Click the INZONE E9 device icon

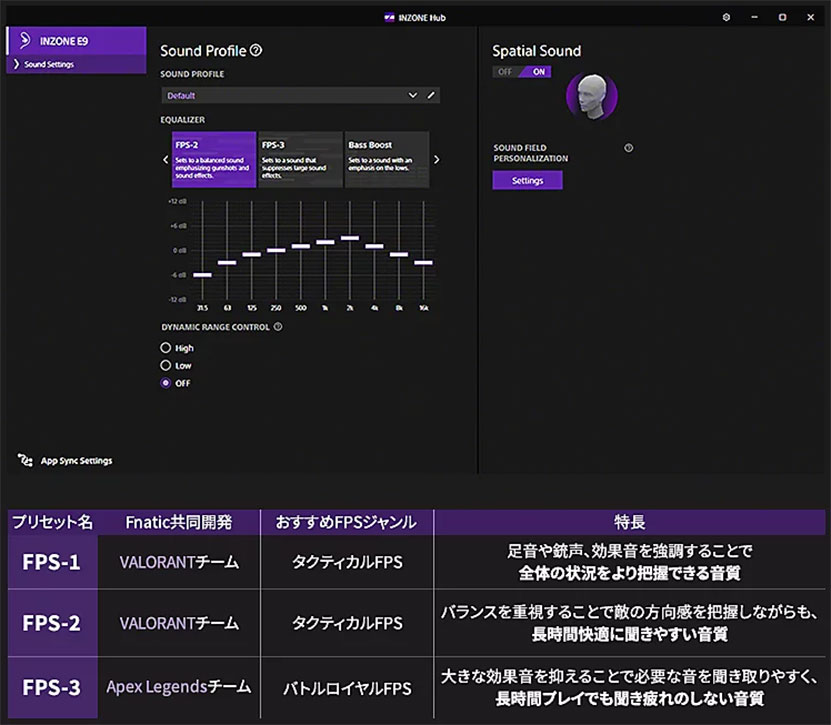point(24,40)
